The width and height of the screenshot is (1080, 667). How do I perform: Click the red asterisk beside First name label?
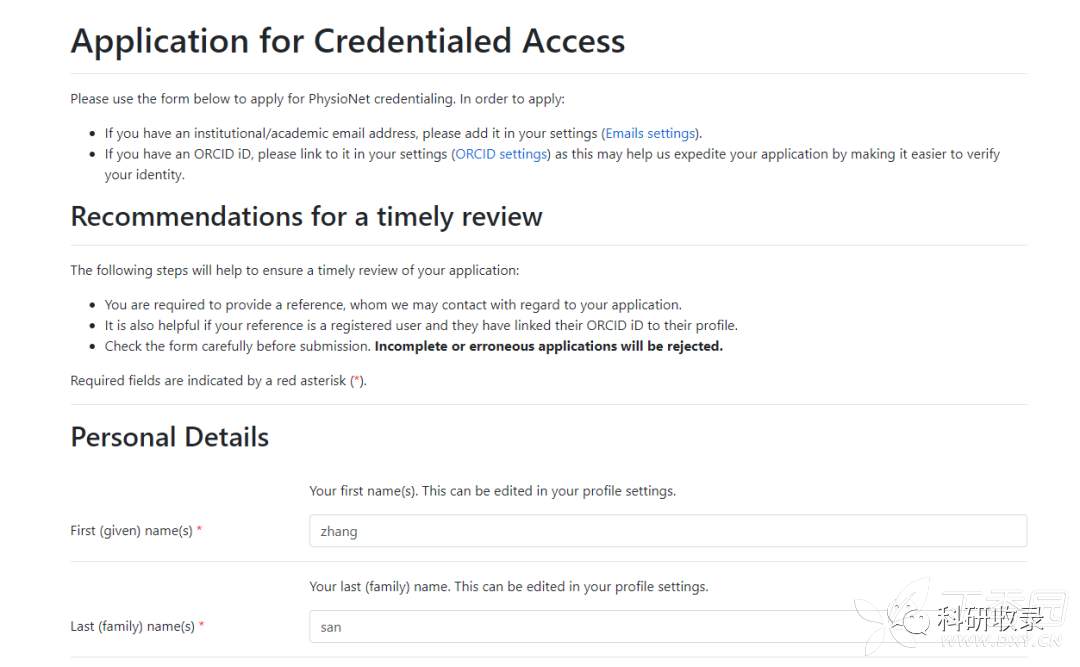199,531
